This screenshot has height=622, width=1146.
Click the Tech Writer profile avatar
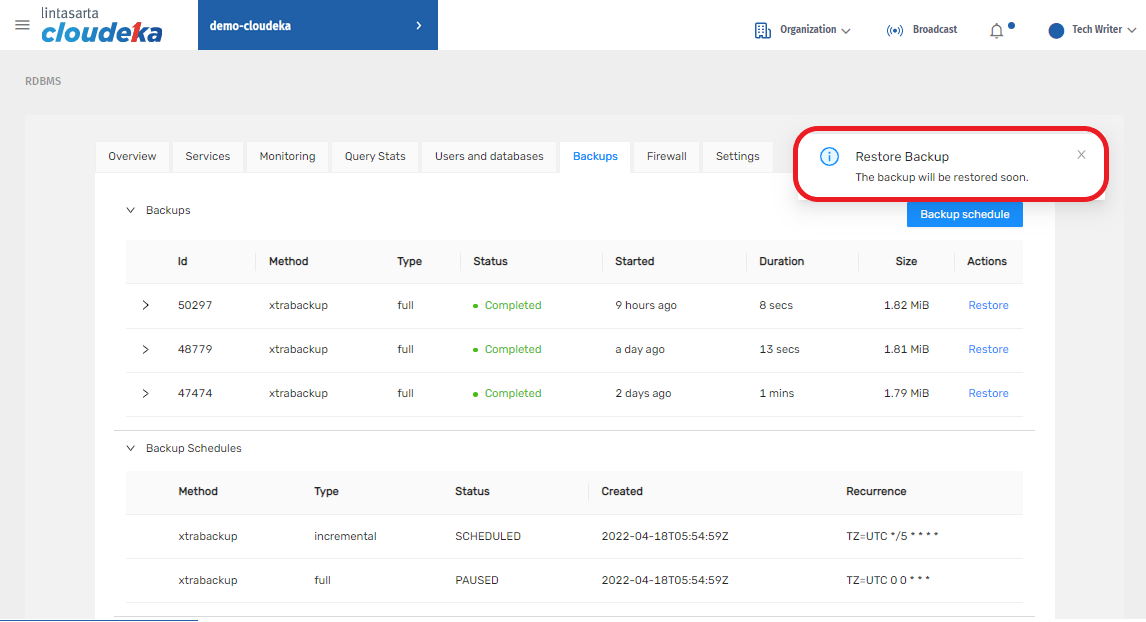pyautogui.click(x=1056, y=30)
